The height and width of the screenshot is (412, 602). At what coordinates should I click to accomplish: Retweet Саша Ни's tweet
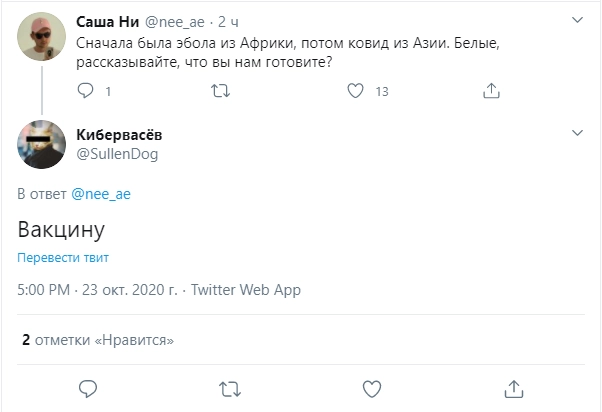pos(222,91)
